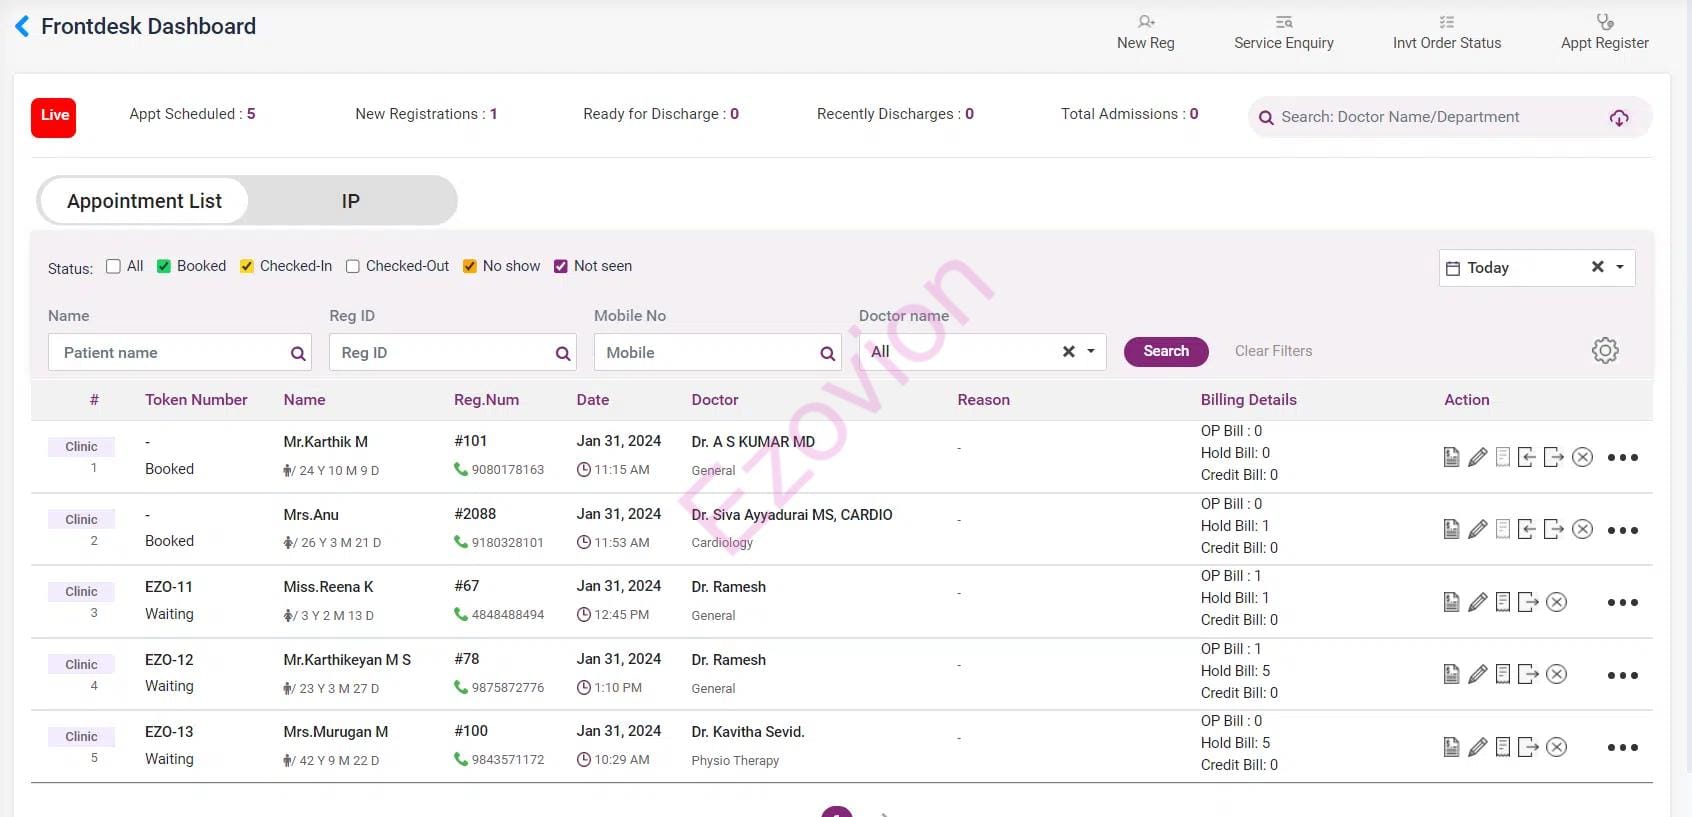1692x817 pixels.
Task: Click pencil edit icon for Mrs.Anu appointment
Action: pos(1477,529)
